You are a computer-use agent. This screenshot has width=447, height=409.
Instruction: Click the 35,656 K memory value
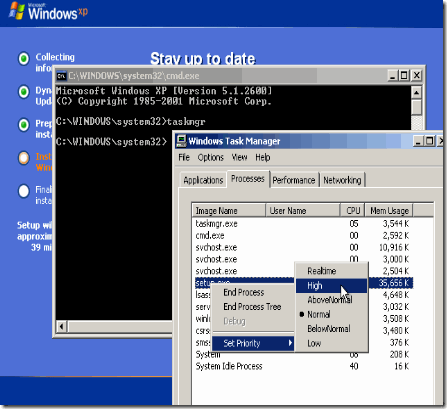click(x=393, y=283)
